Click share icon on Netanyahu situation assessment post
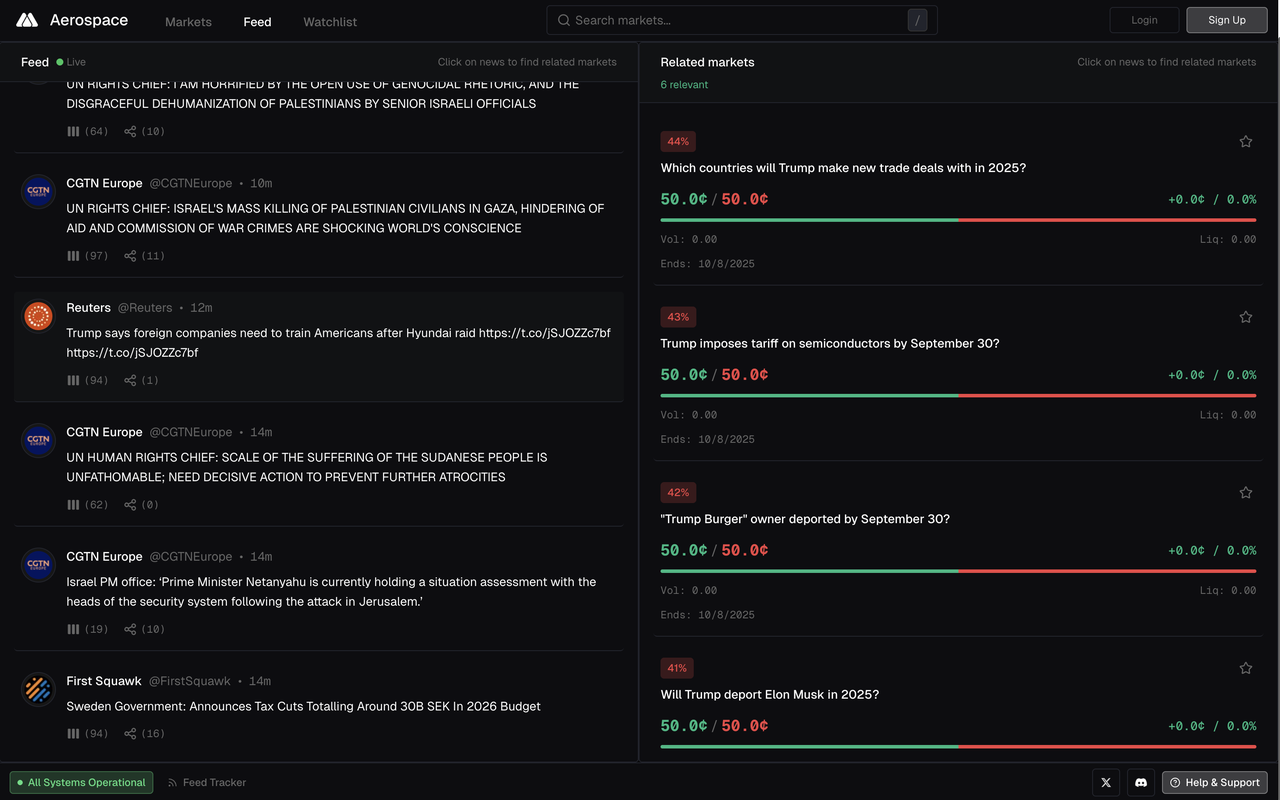1280x800 pixels. tap(130, 629)
